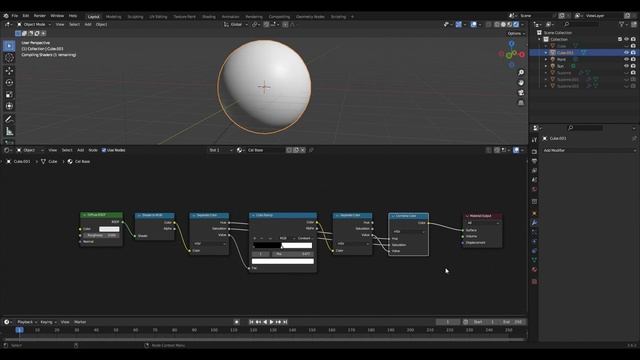Click the viewport zoom magnifier icon
The height and width of the screenshot is (360, 640).
[521, 73]
